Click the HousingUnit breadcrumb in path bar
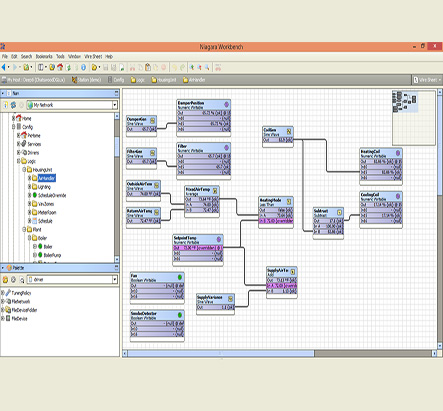Image resolution: width=443 pixels, height=411 pixels. point(164,80)
